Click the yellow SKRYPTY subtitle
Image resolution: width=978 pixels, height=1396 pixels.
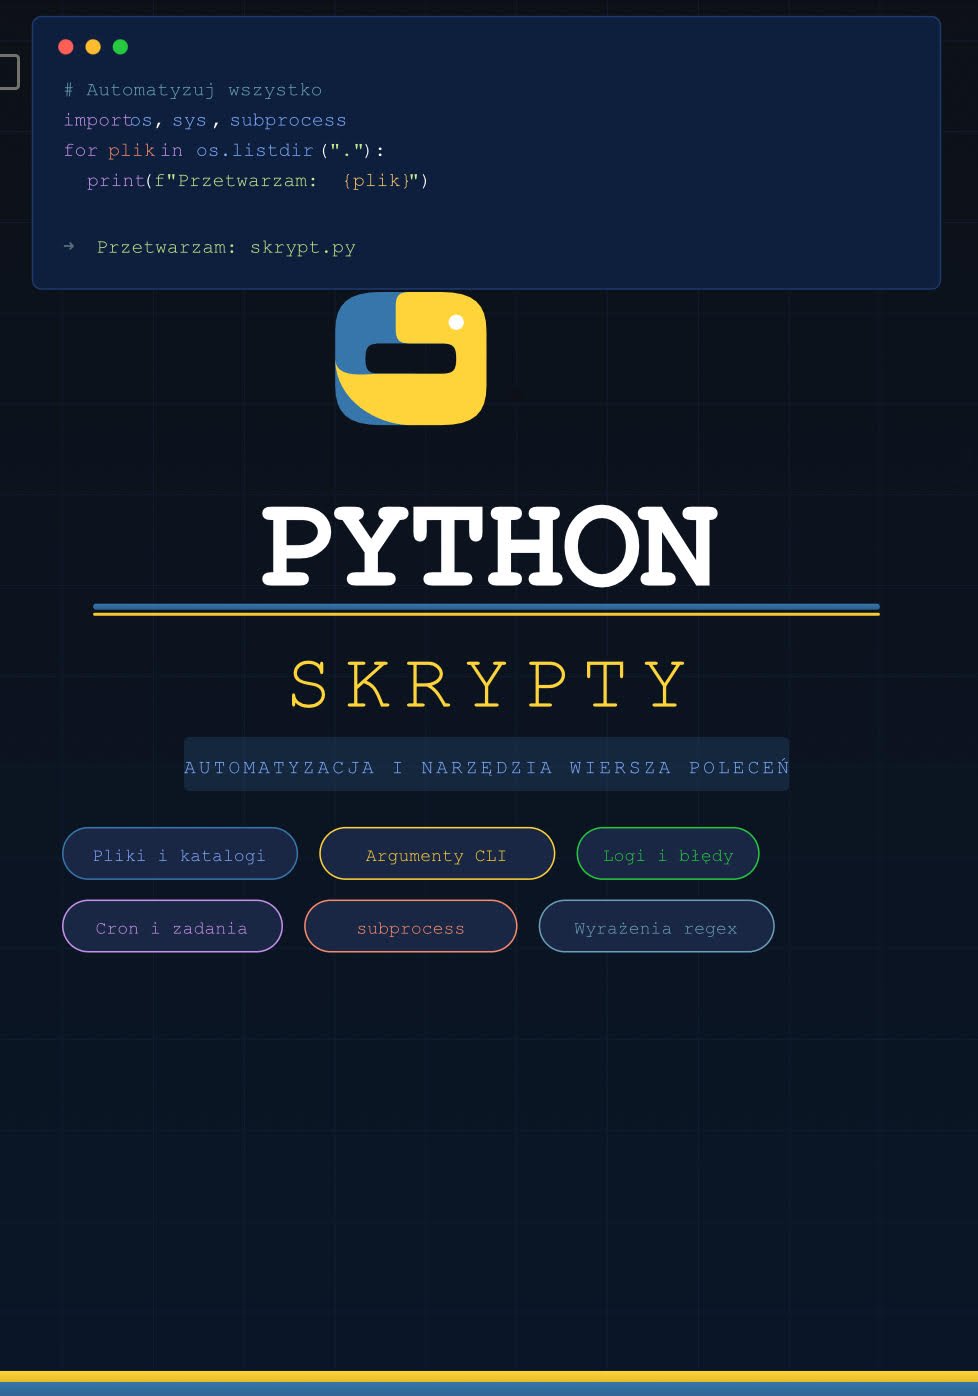point(489,685)
